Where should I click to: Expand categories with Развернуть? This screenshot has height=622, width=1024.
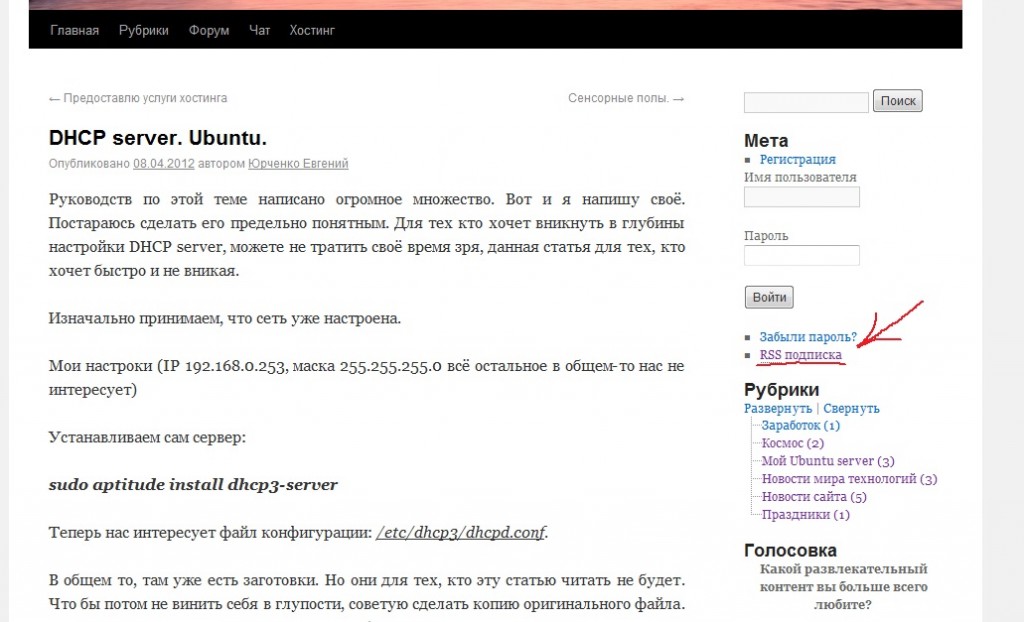click(x=778, y=408)
